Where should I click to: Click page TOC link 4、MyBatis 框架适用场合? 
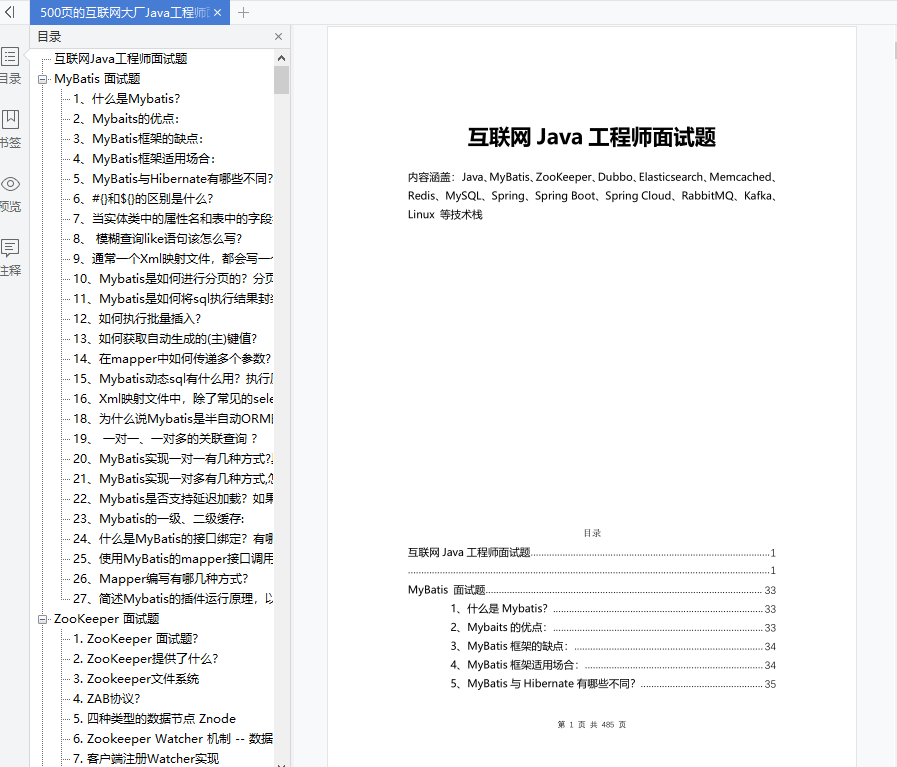(x=613, y=665)
